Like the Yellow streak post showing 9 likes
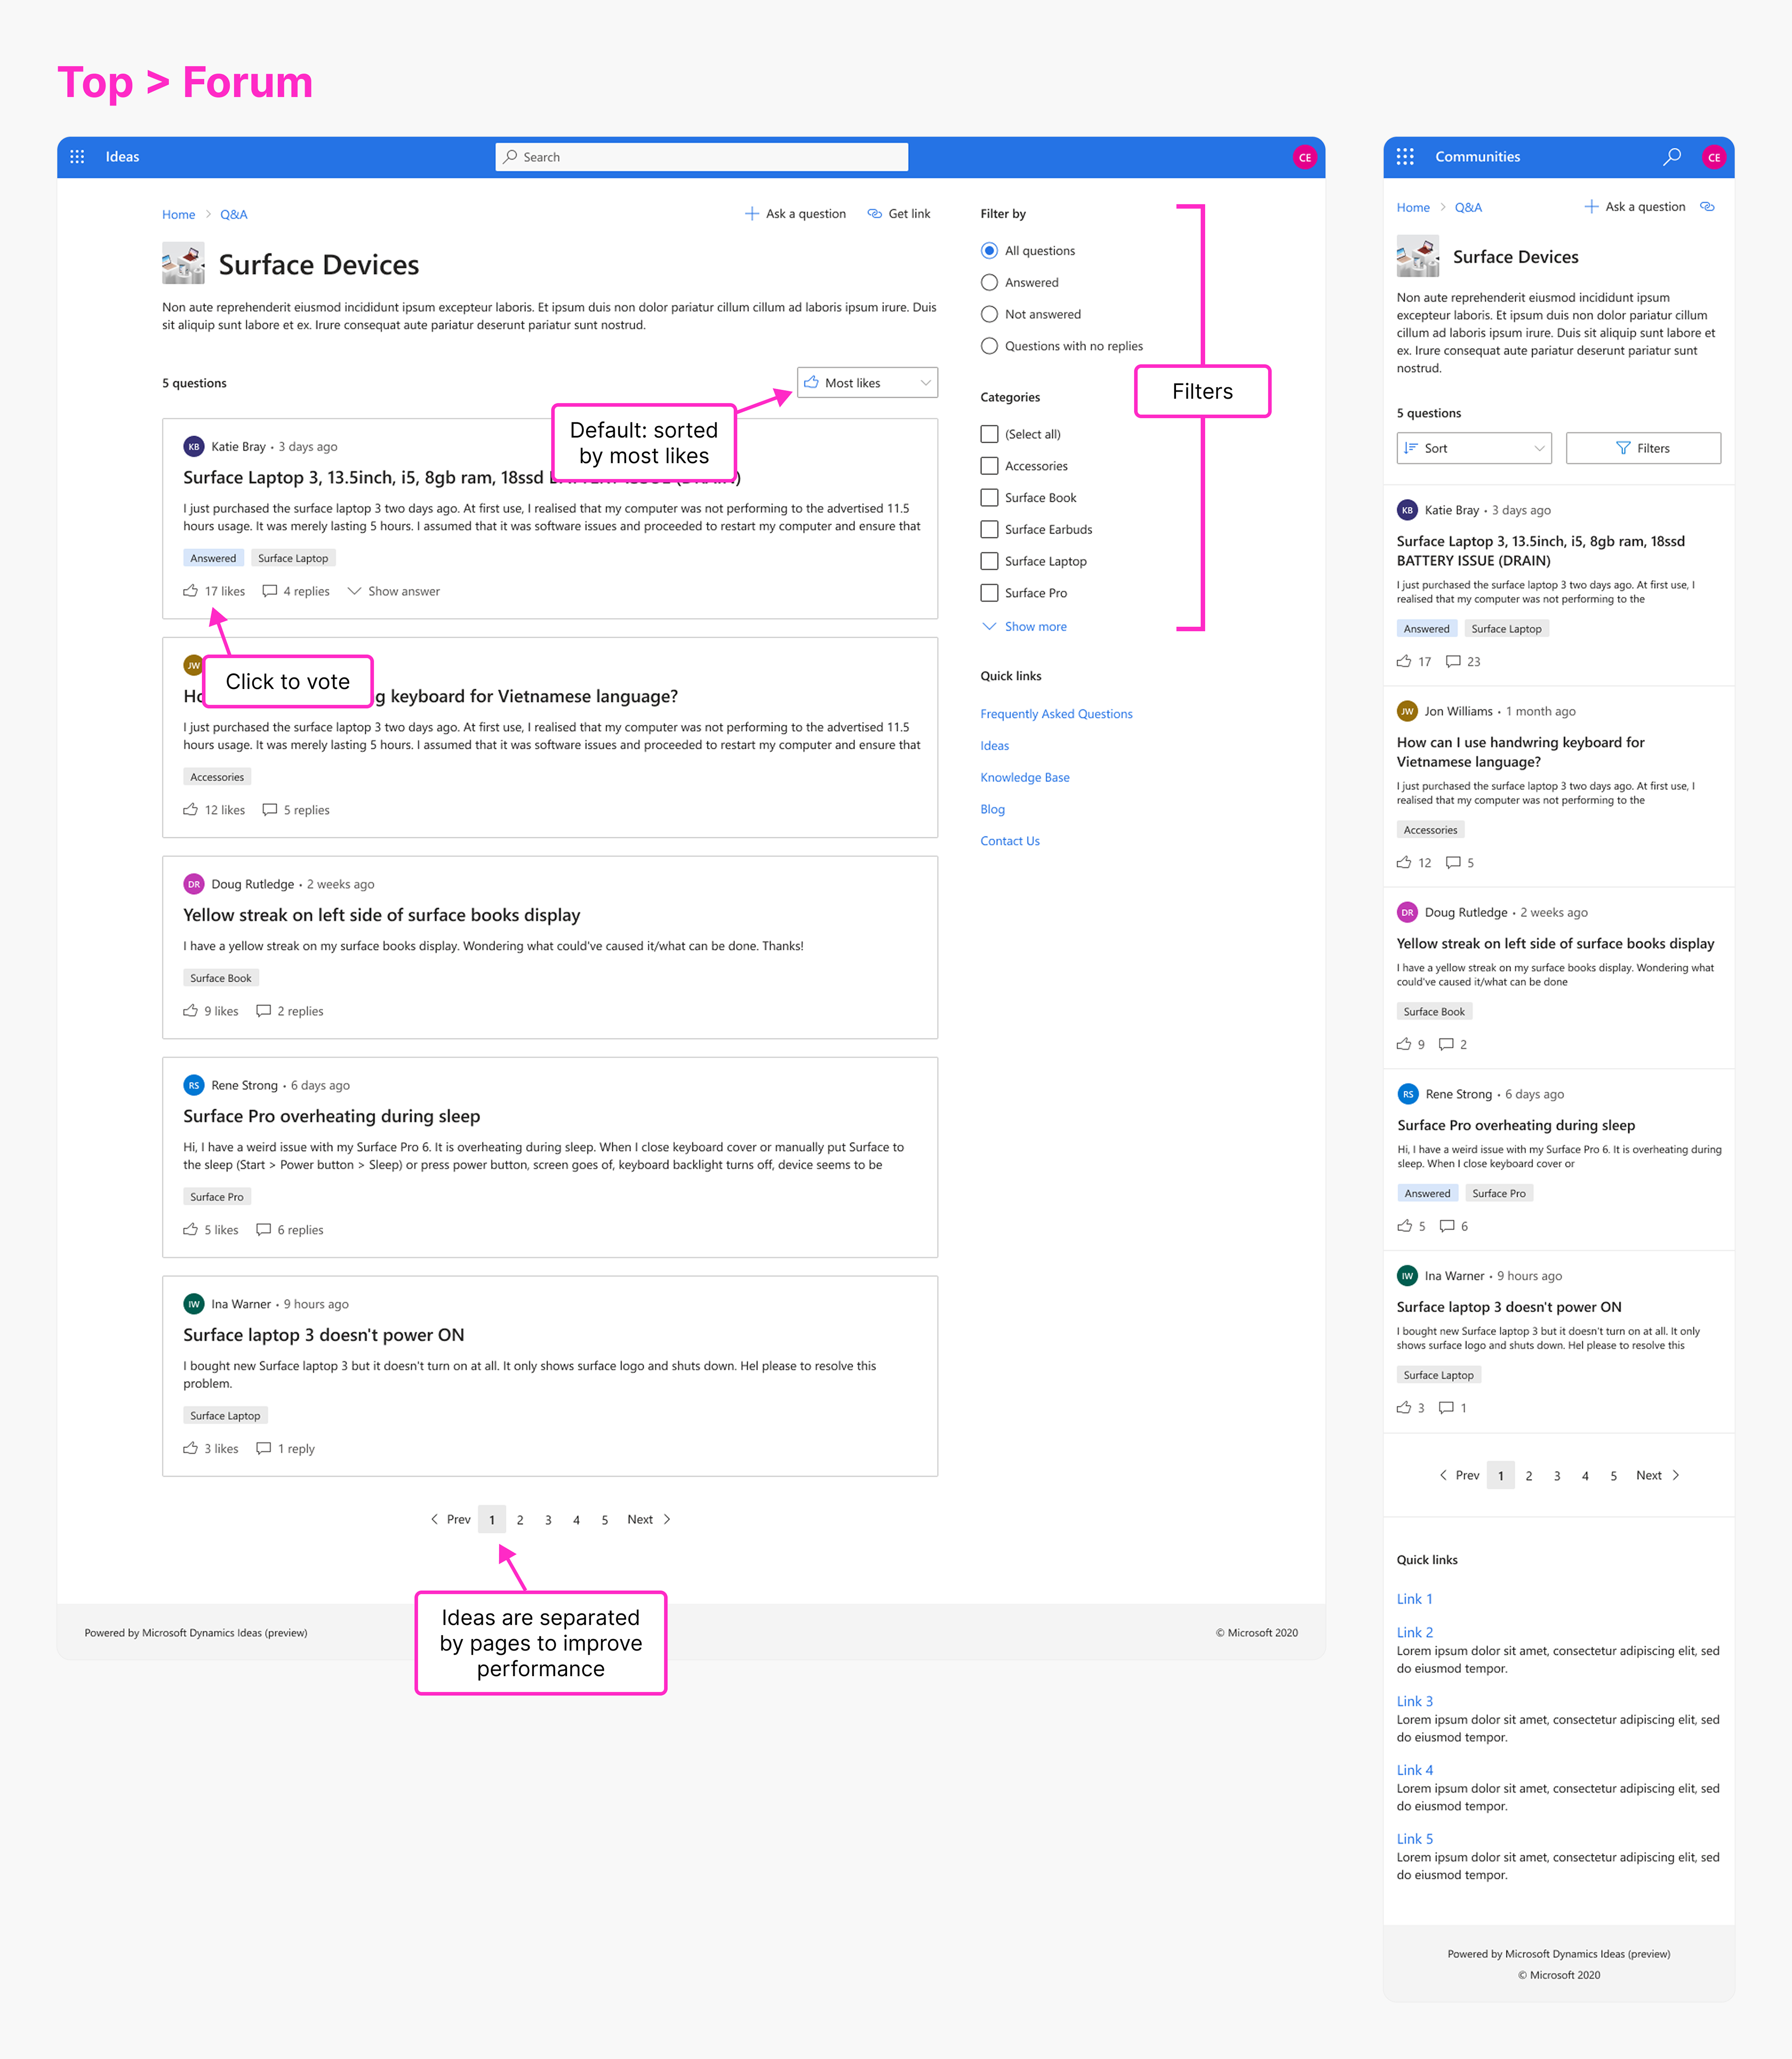 (x=190, y=1011)
